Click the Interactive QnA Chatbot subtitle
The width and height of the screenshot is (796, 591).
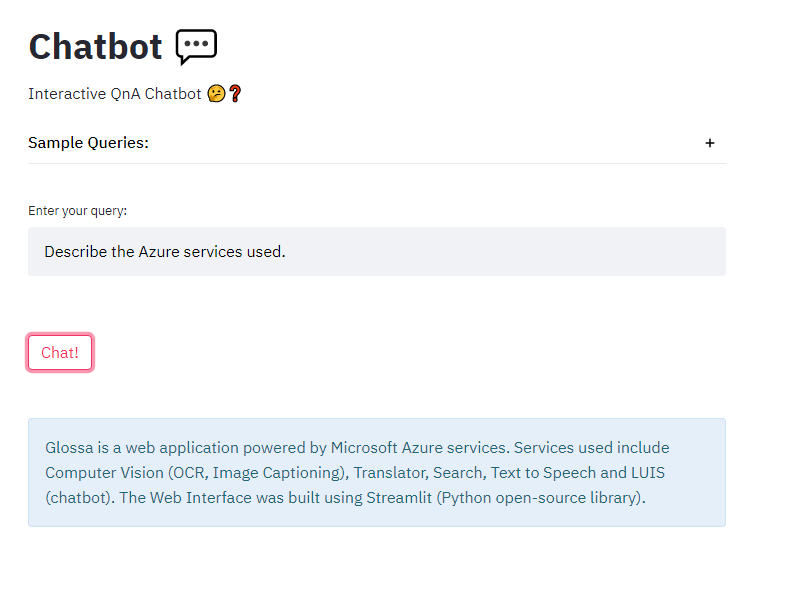[115, 94]
